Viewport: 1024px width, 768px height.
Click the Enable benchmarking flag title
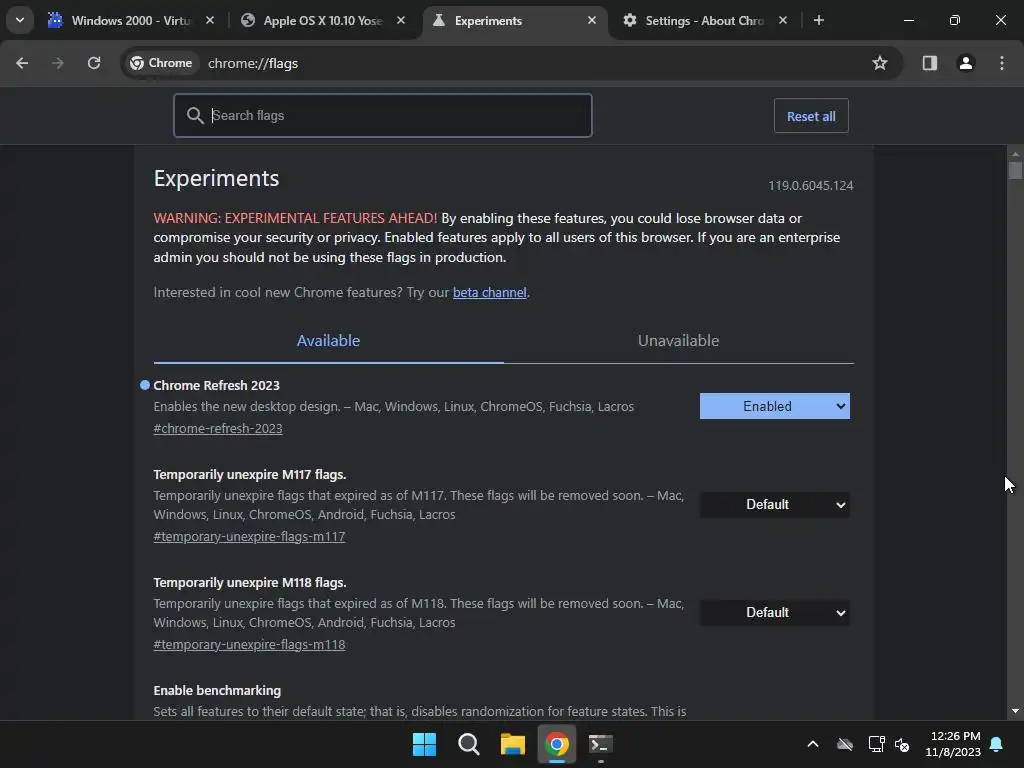217,690
